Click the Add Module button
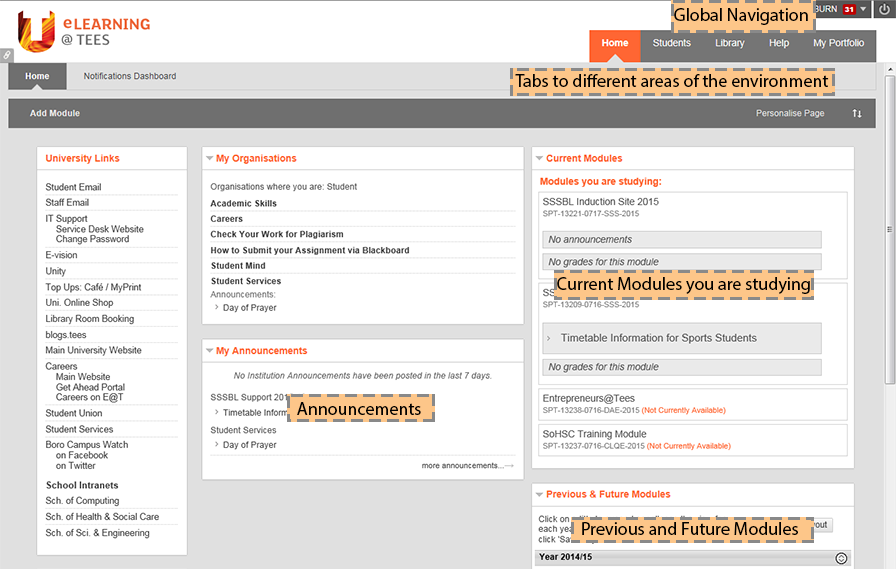This screenshot has width=896, height=569. pos(55,113)
